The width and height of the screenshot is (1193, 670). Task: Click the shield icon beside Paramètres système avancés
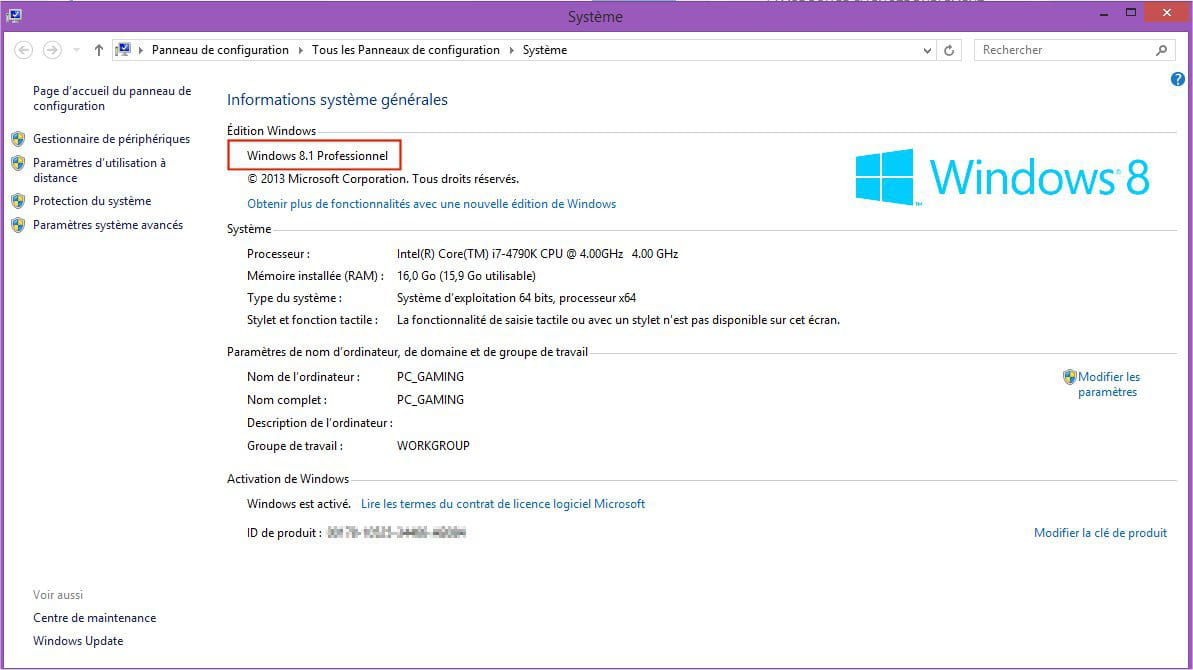pyautogui.click(x=18, y=225)
